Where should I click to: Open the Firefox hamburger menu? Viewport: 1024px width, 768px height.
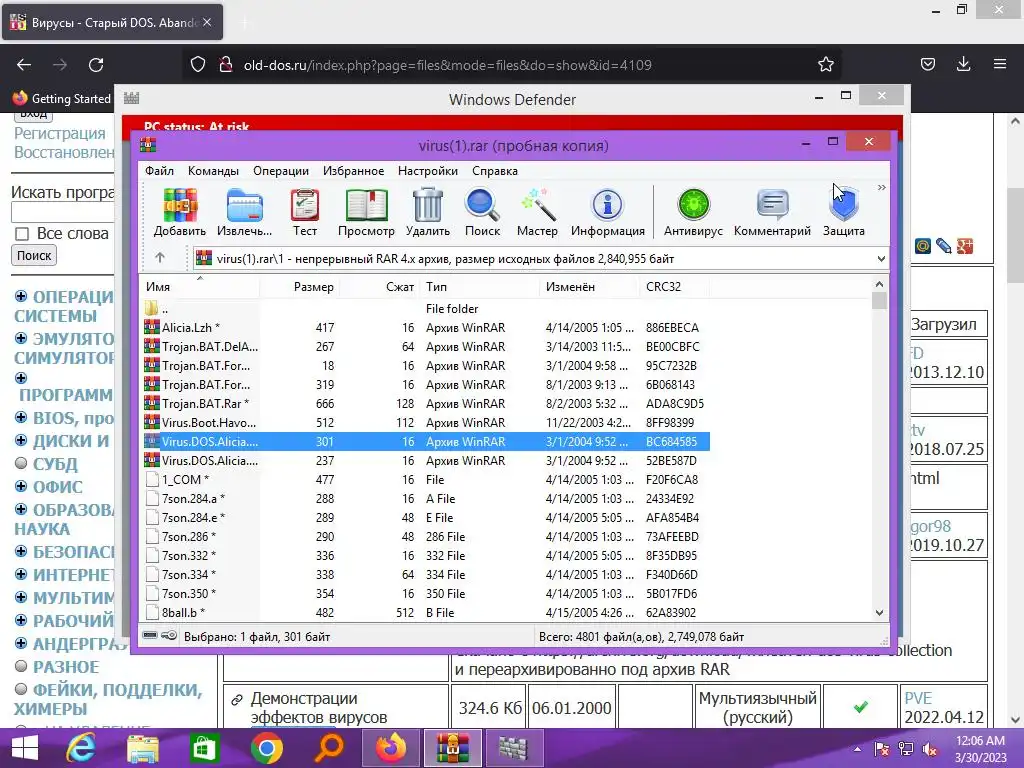click(x=1000, y=64)
